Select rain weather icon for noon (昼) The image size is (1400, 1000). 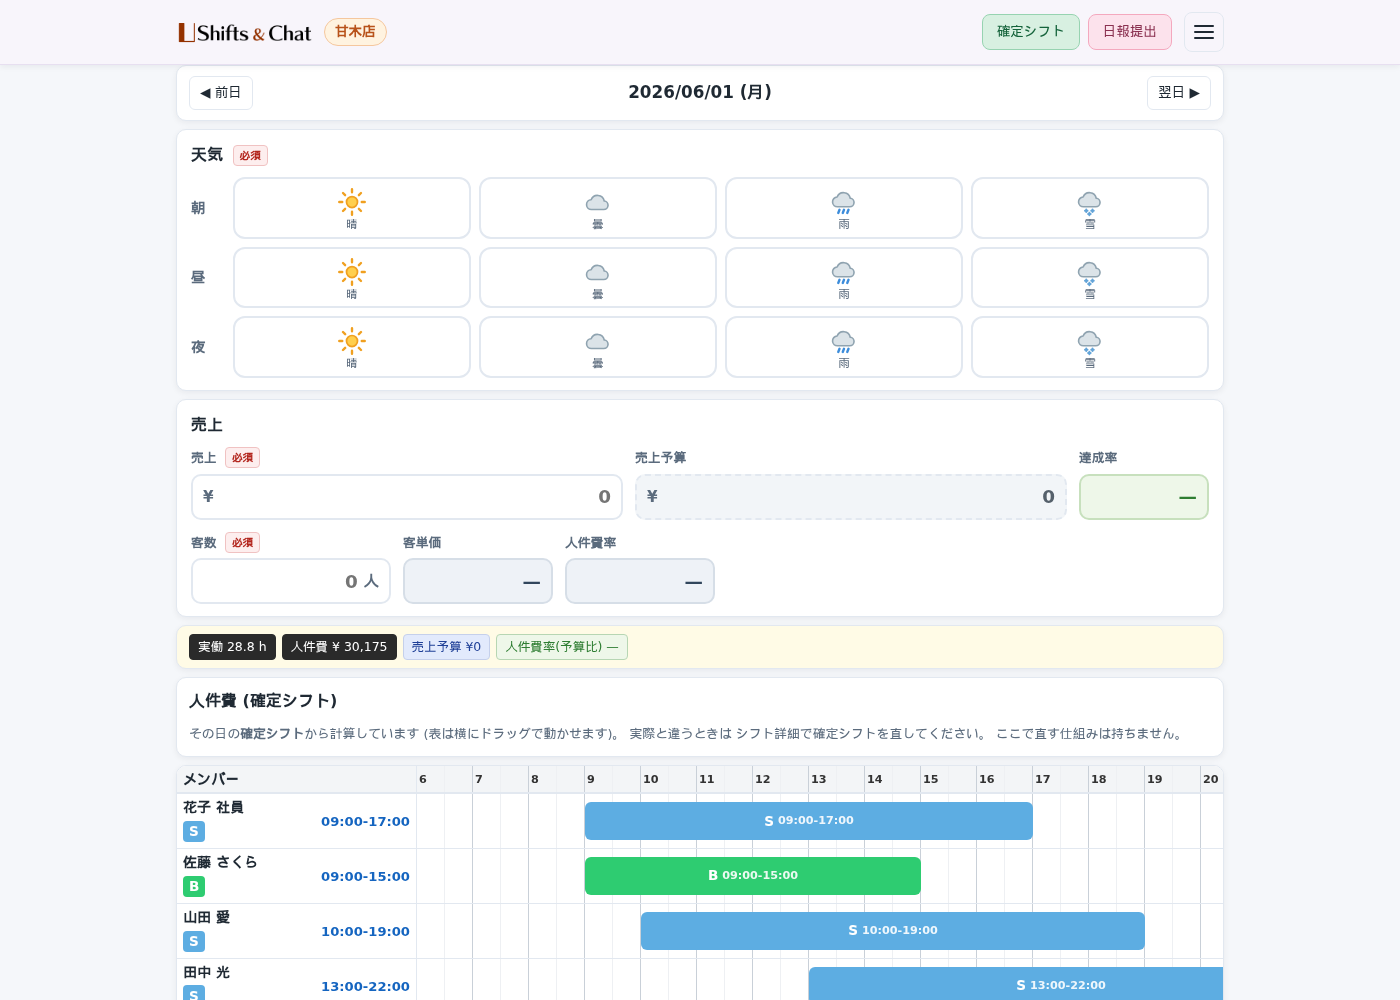pyautogui.click(x=844, y=272)
